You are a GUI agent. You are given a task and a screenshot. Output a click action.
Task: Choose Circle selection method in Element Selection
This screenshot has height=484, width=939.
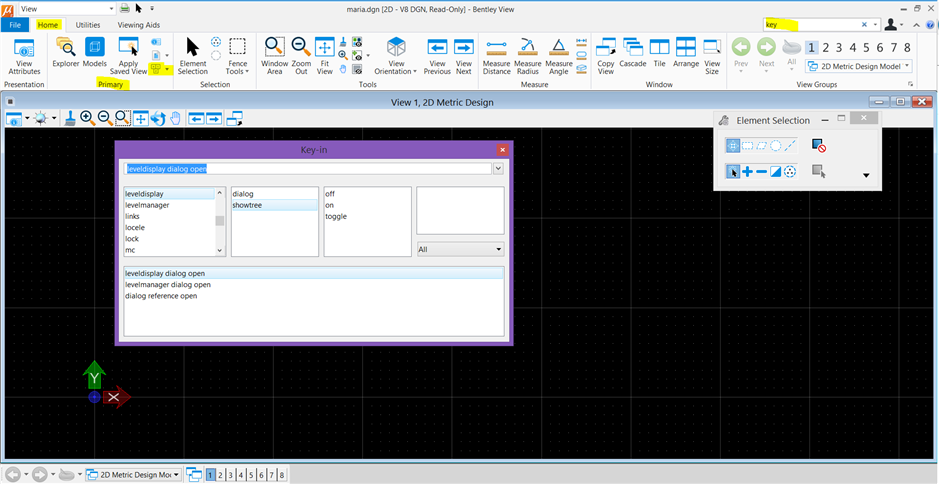776,145
